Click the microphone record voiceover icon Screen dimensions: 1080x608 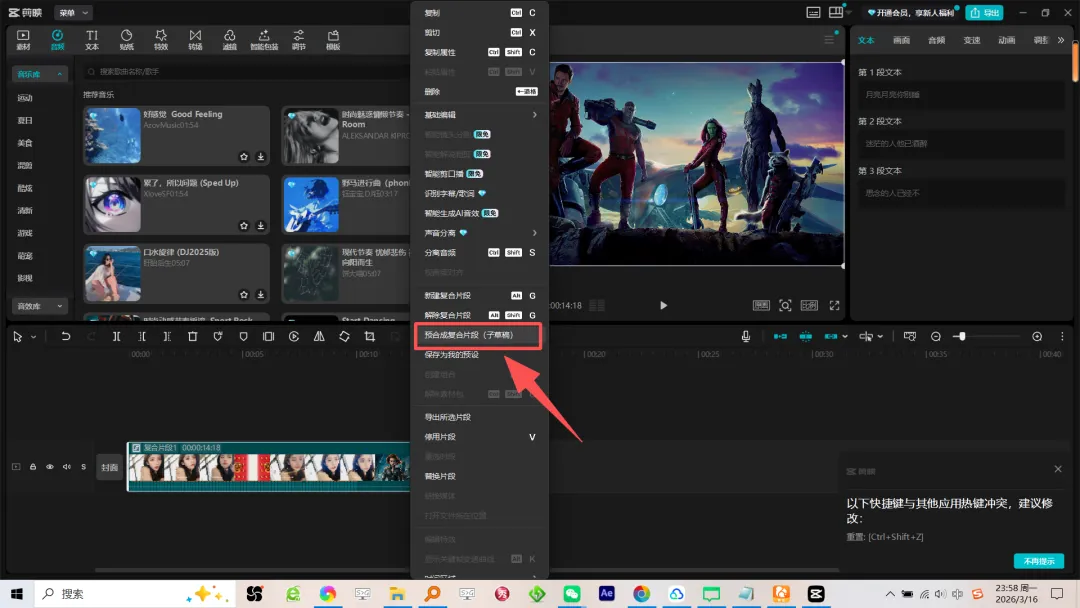tap(746, 337)
